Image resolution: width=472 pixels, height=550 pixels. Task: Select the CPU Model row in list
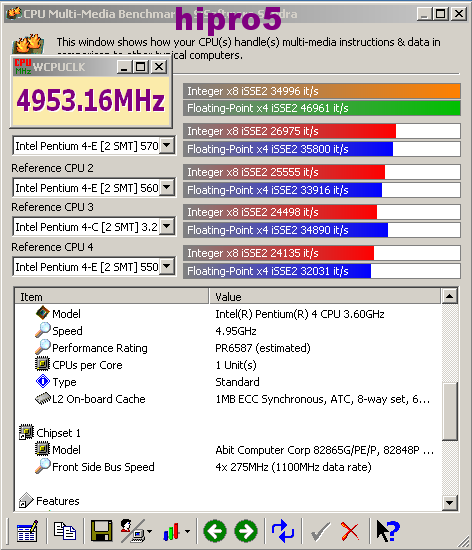click(228, 313)
